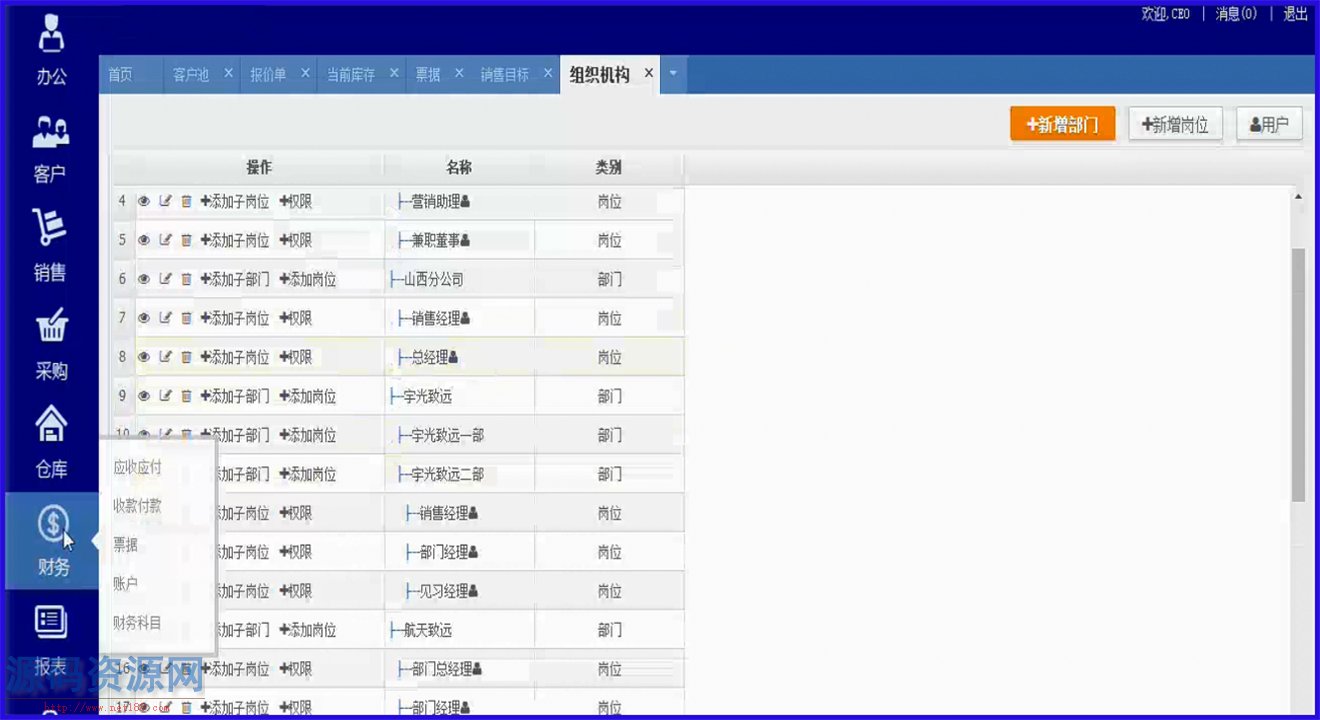Toggle the eye view icon for 营销助理
1320x720 pixels.
point(144,202)
